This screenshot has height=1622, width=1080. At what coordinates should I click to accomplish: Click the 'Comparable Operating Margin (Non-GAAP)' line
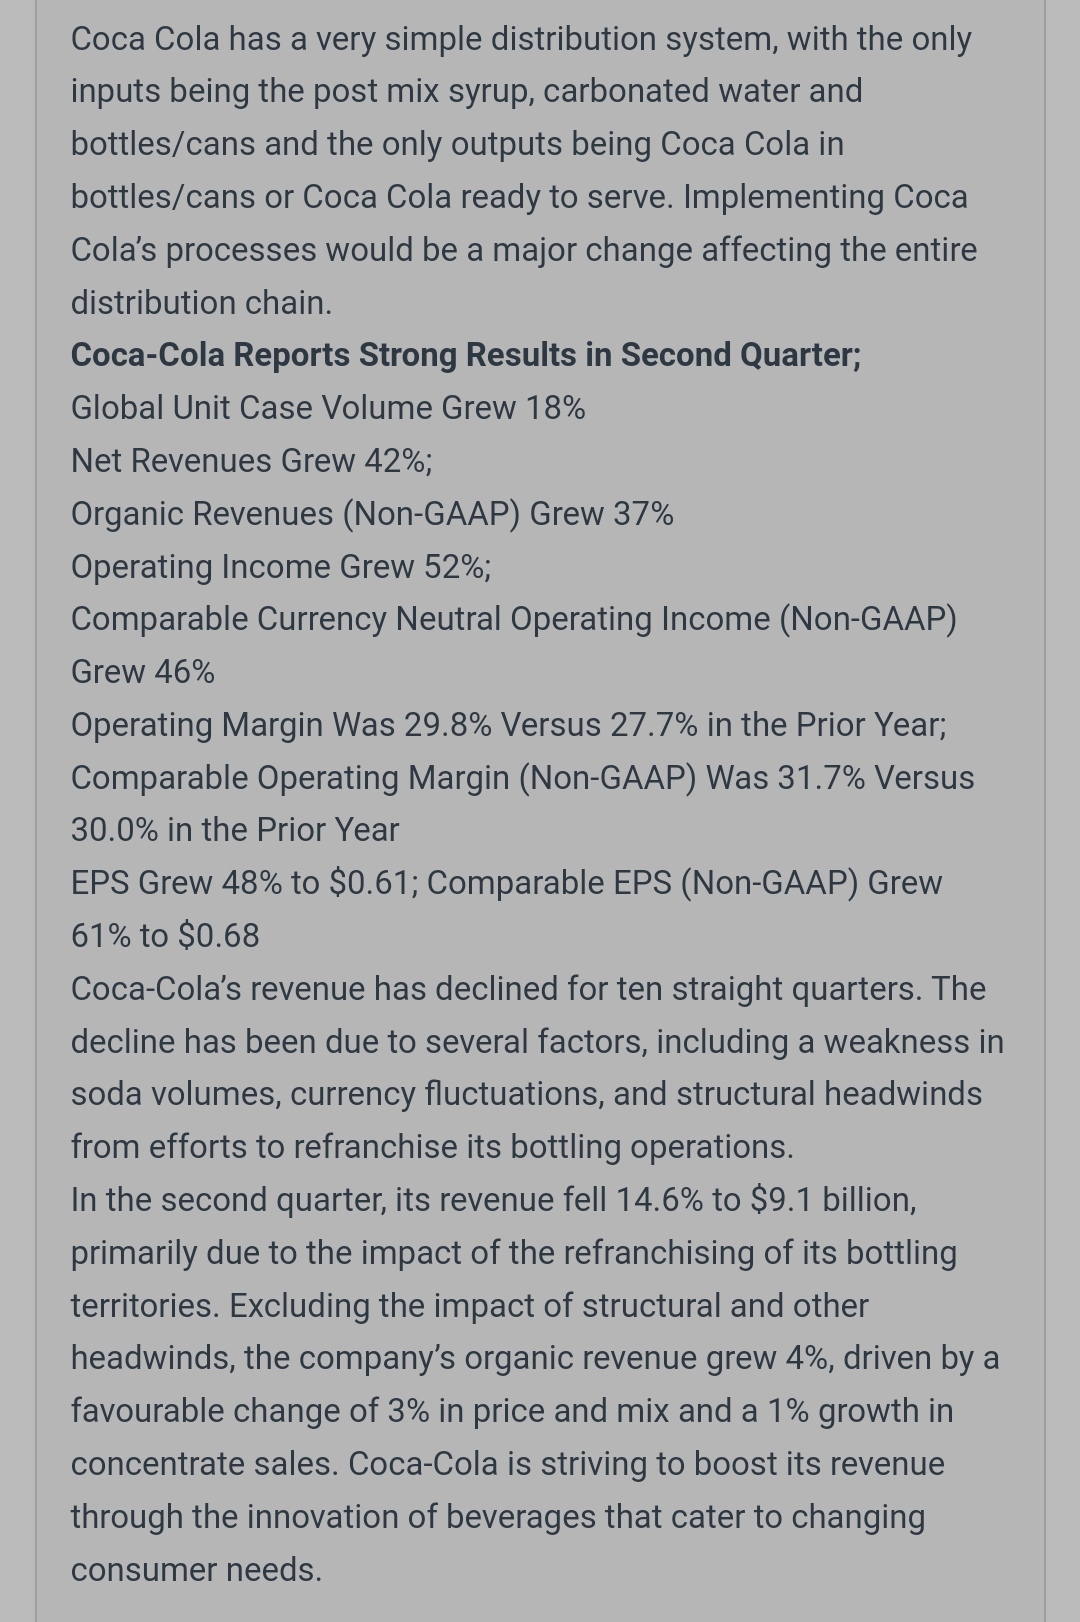pos(522,778)
